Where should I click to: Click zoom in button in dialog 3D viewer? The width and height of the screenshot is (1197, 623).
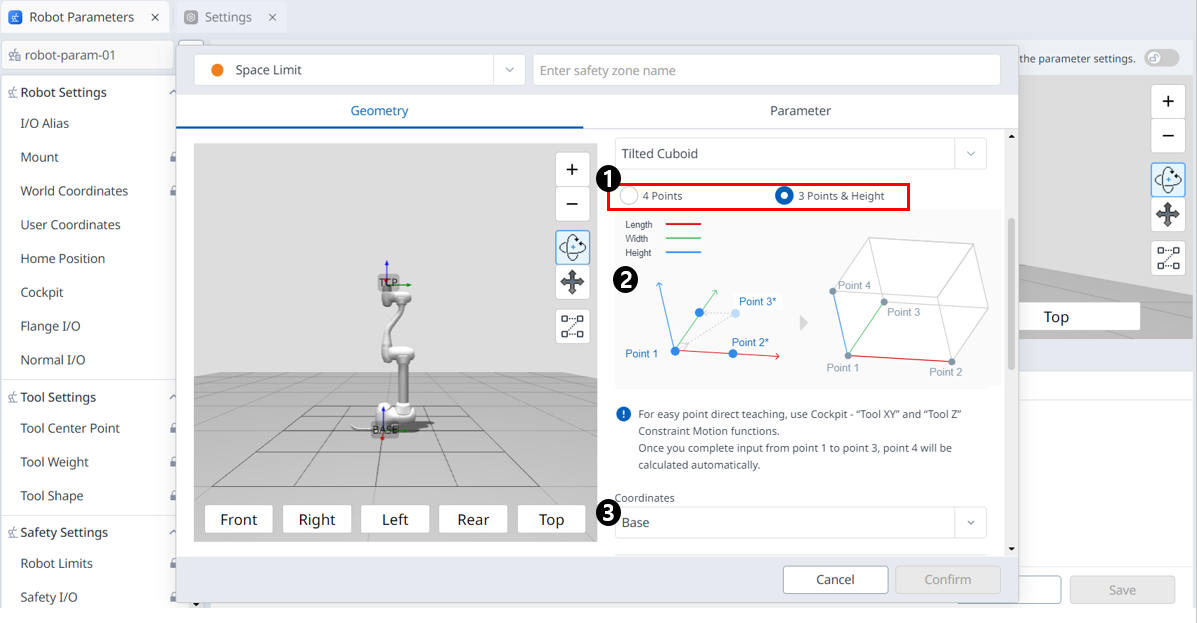click(x=572, y=170)
